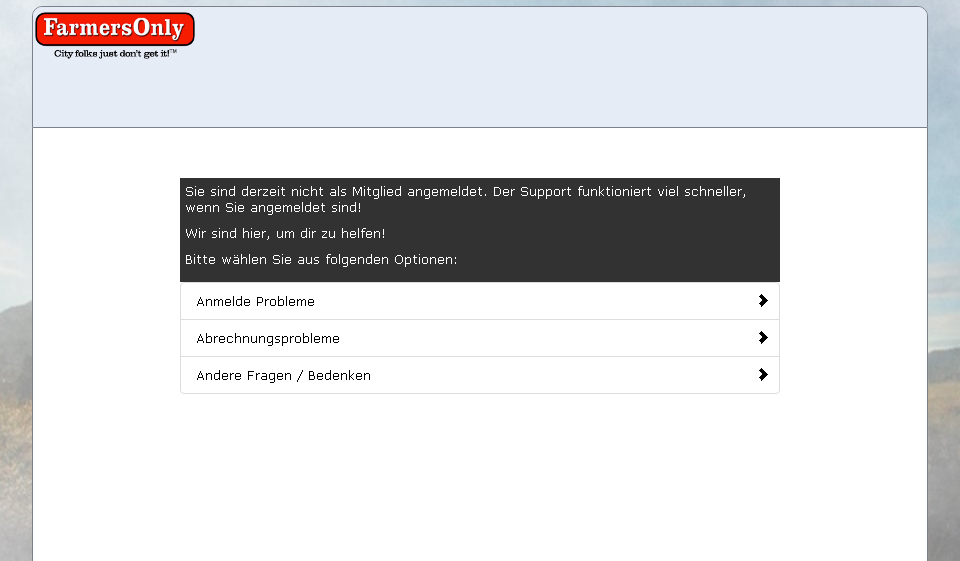Image resolution: width=960 pixels, height=561 pixels.
Task: Click the 'Wir sind hier, um dir zu helfen!' line
Action: click(x=285, y=233)
